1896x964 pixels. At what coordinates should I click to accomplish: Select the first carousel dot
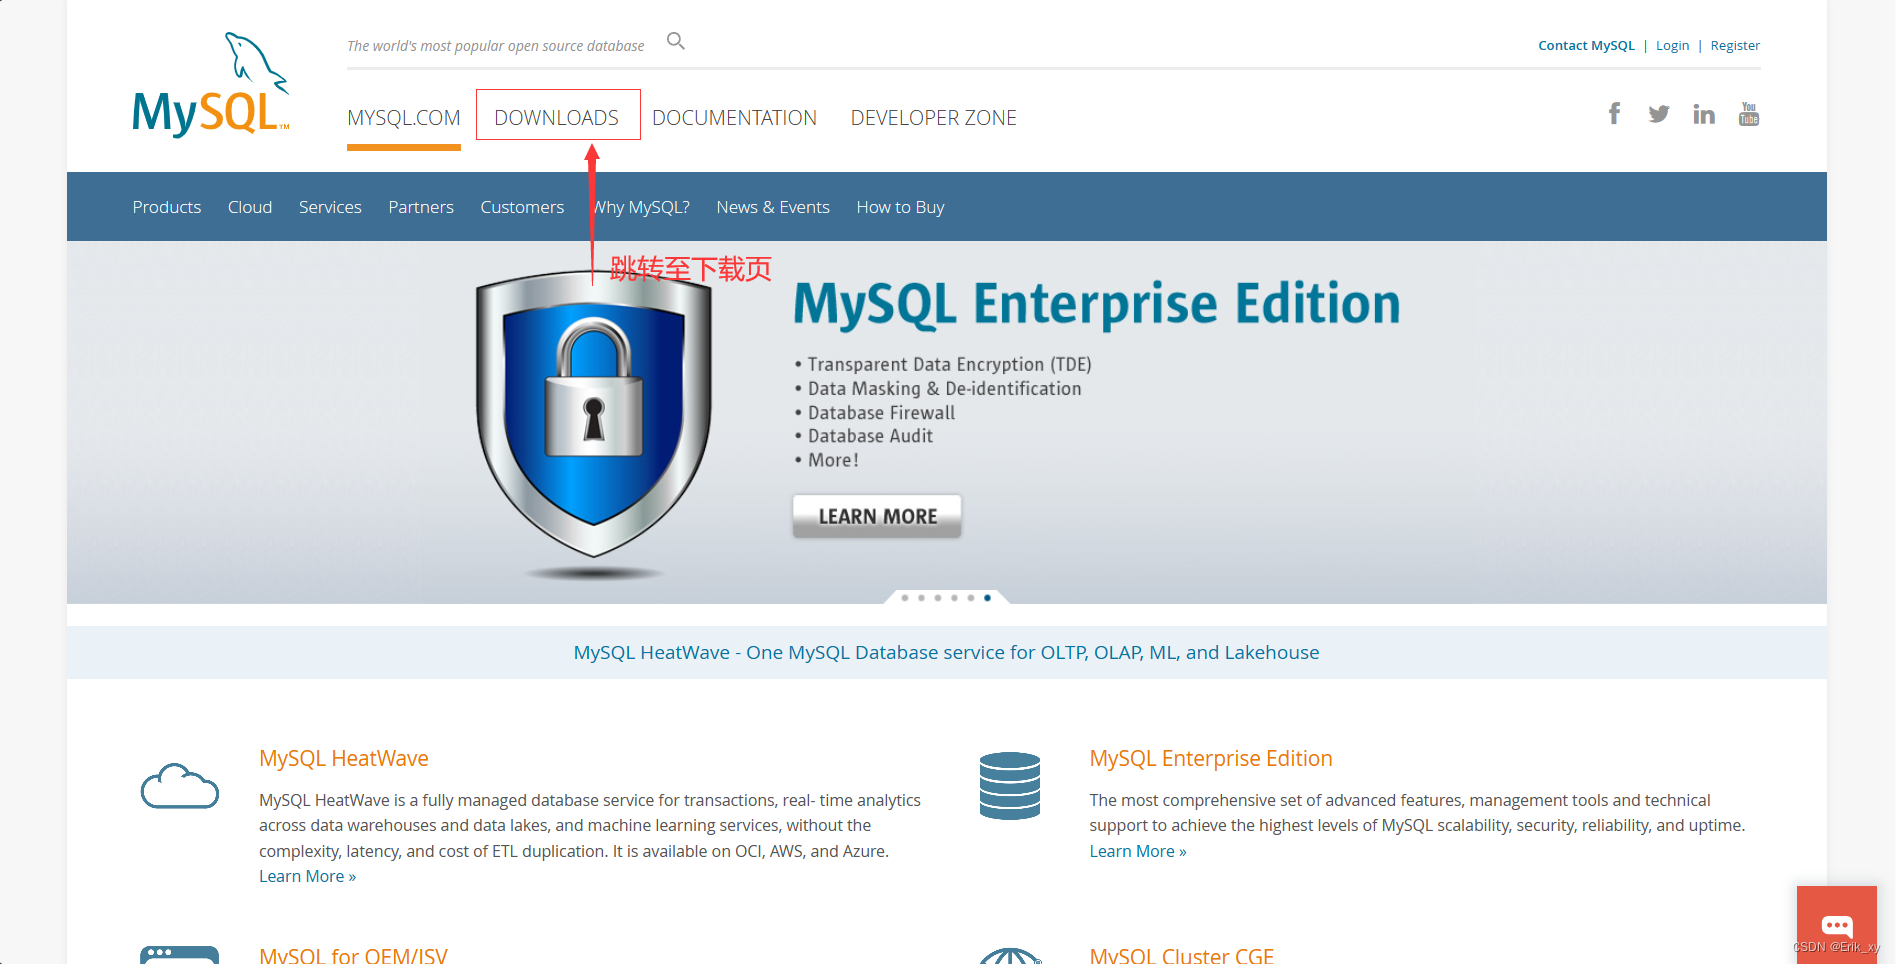905,598
